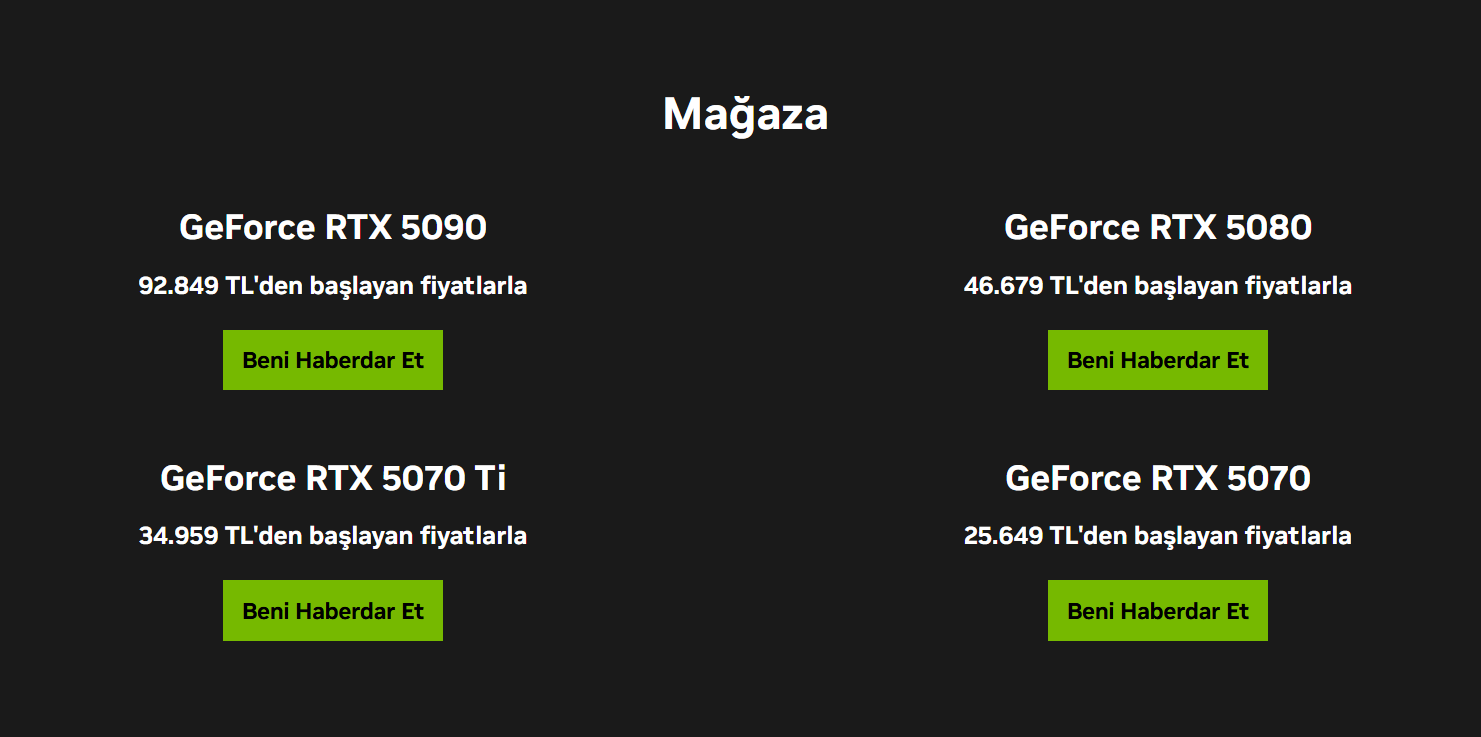Viewport: 1481px width, 737px height.
Task: Click the 34.959 TL starting price text
Action: (x=332, y=536)
